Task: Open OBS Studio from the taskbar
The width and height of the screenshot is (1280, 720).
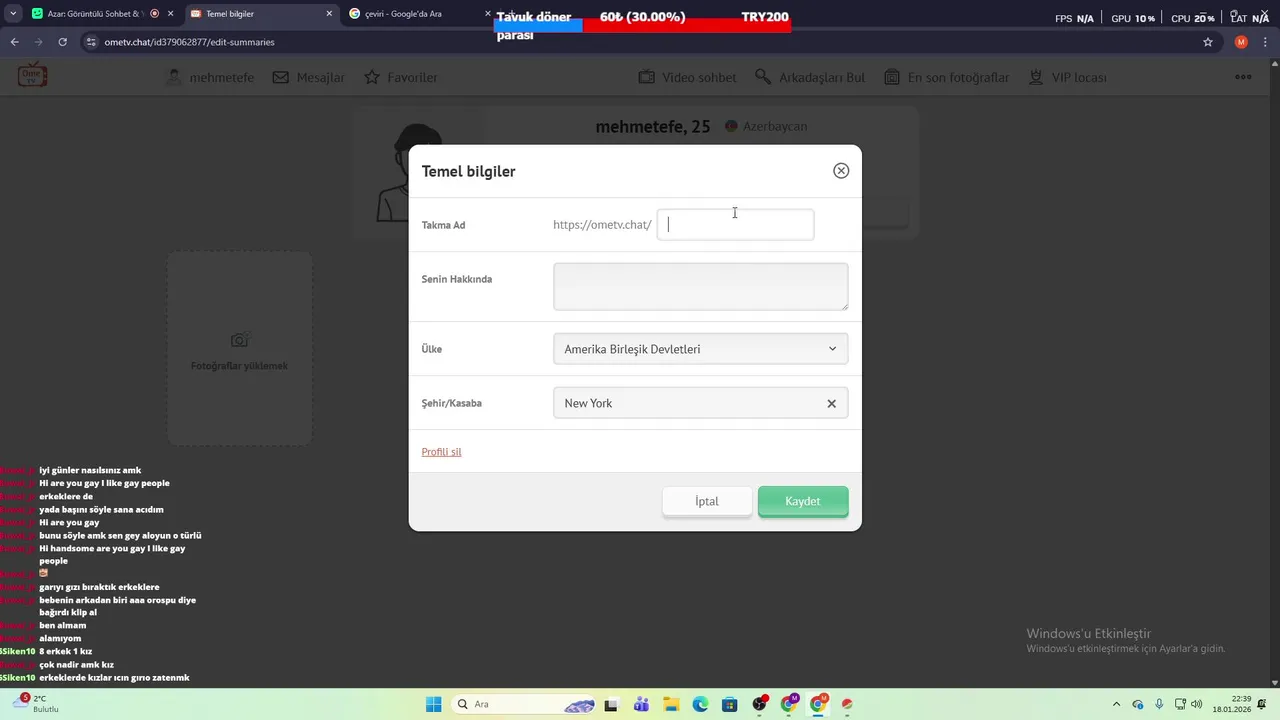Action: (759, 704)
